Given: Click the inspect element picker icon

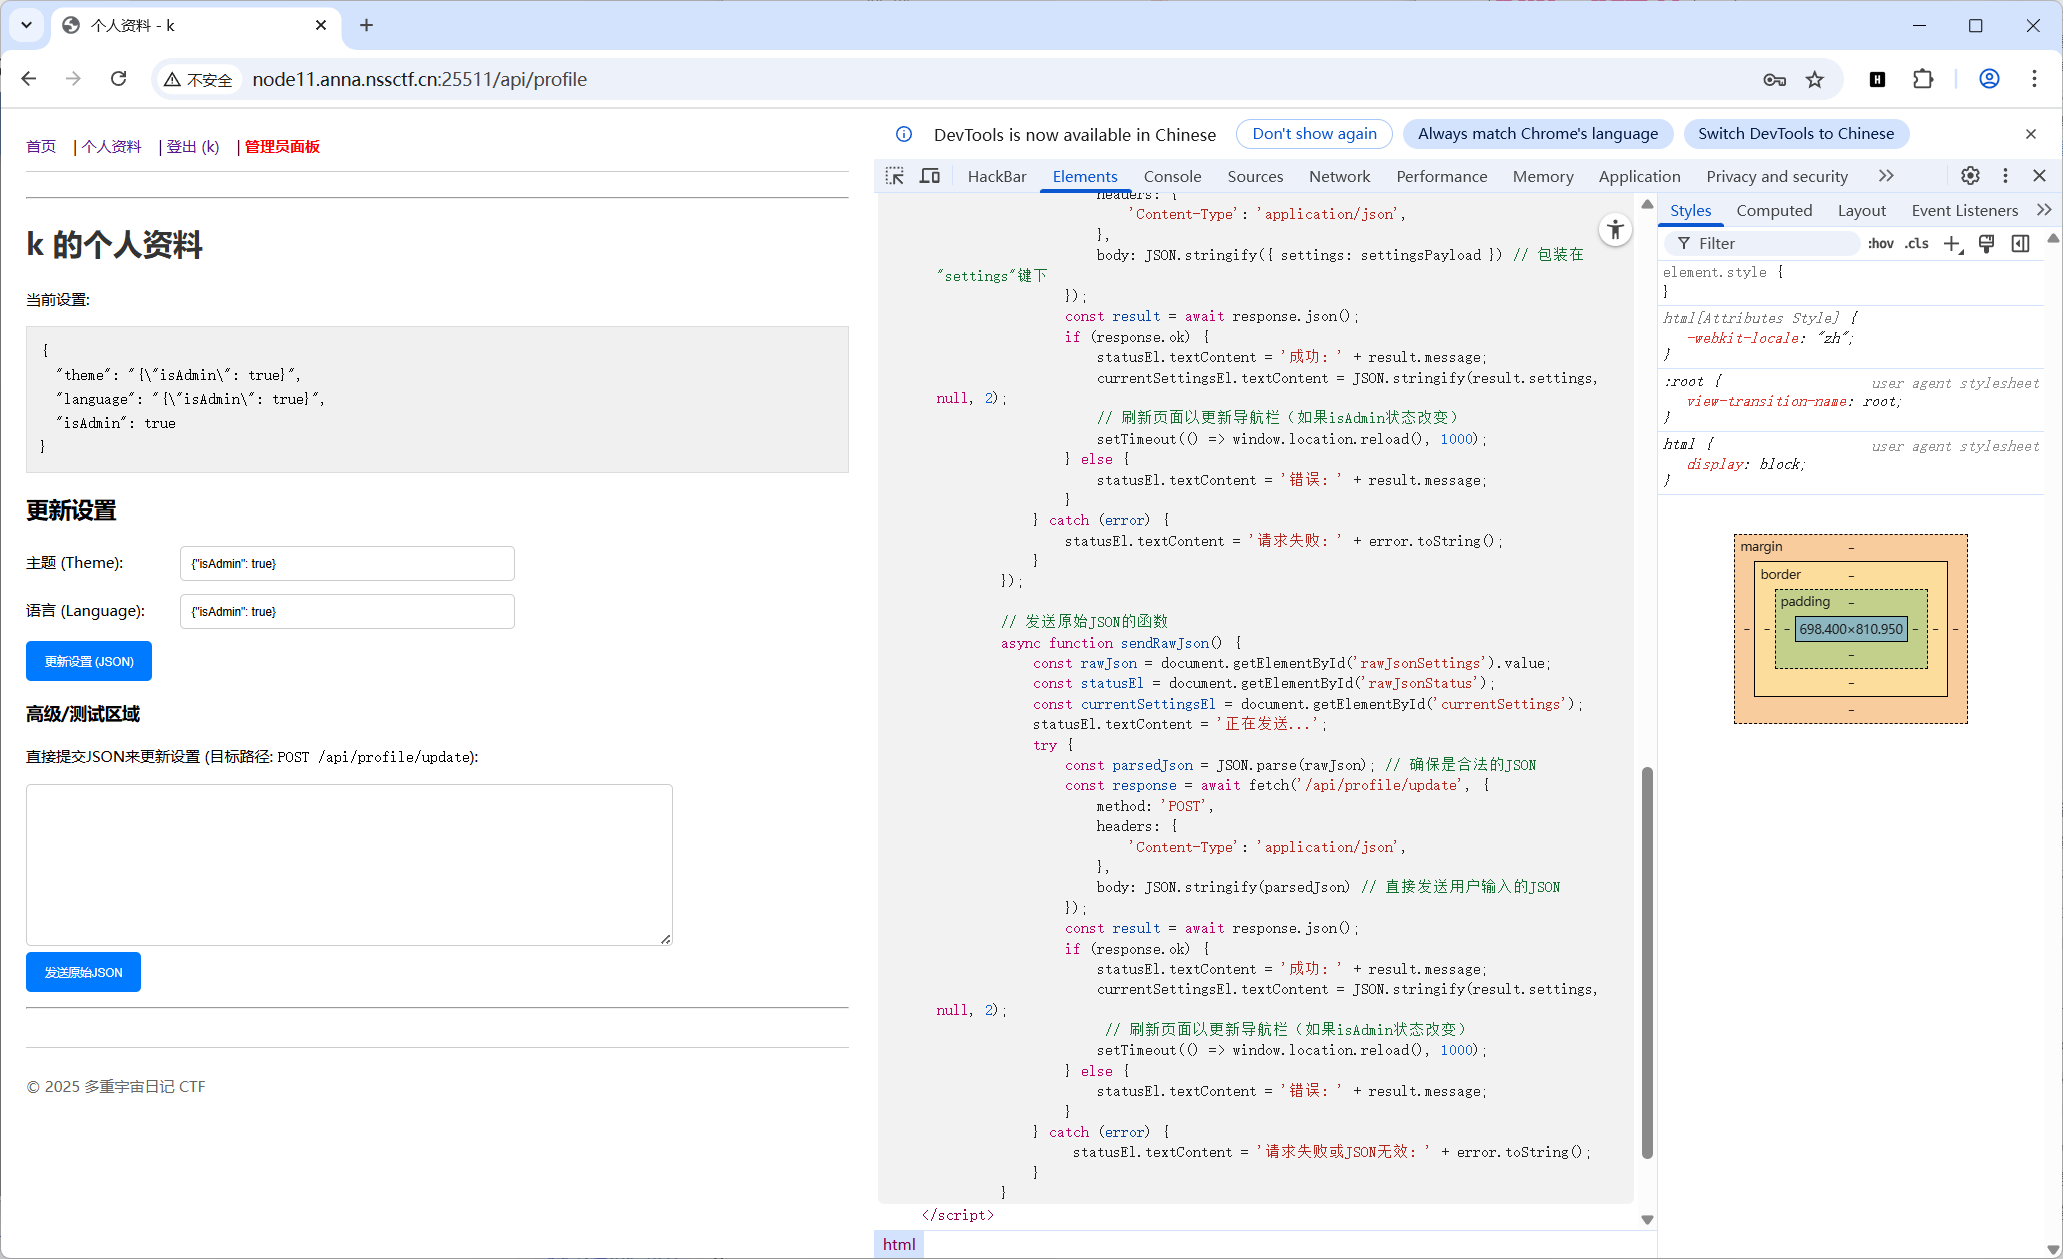Looking at the screenshot, I should [895, 176].
